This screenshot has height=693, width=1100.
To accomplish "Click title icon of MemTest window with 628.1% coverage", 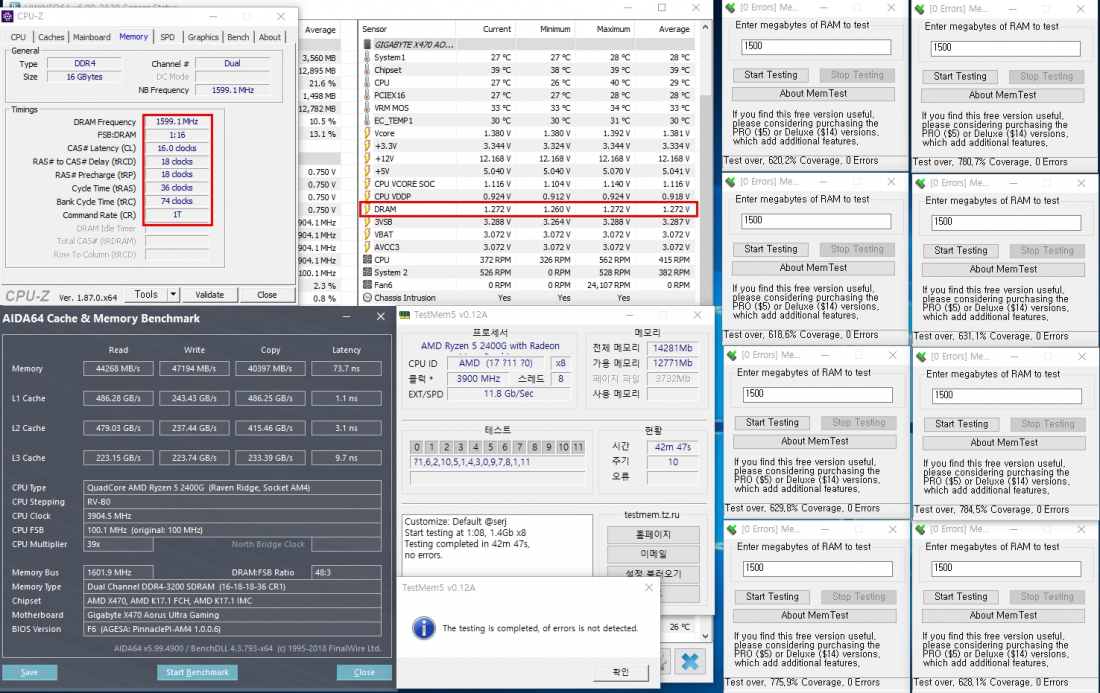I will (x=920, y=530).
